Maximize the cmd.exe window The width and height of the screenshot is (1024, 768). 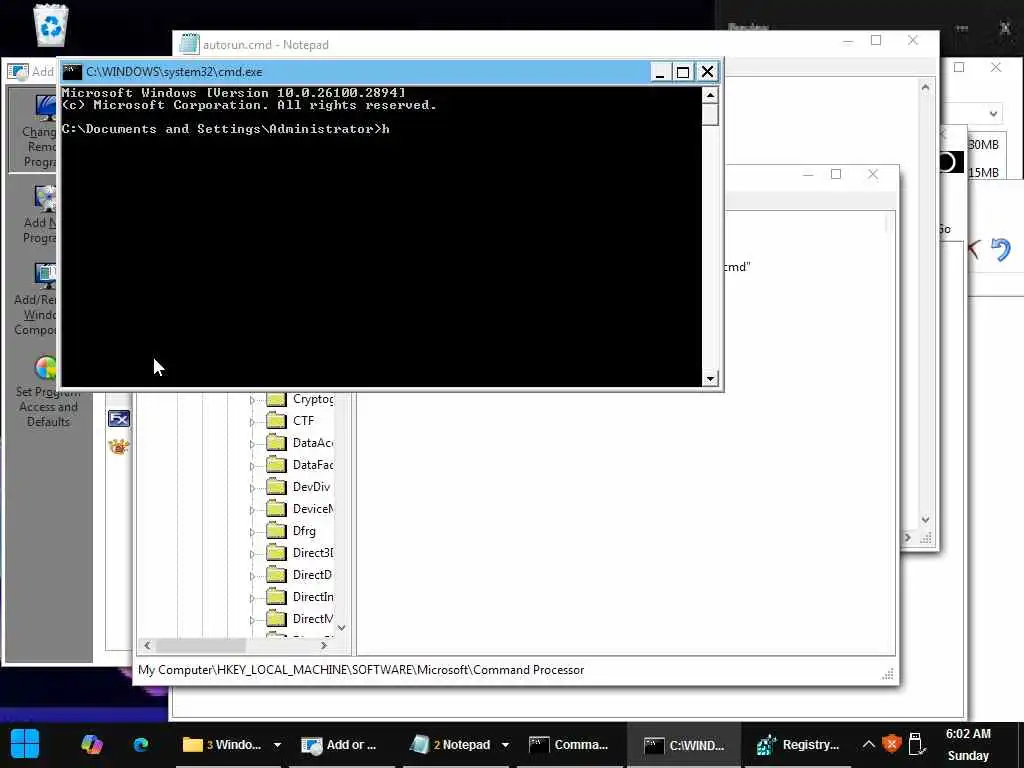683,72
